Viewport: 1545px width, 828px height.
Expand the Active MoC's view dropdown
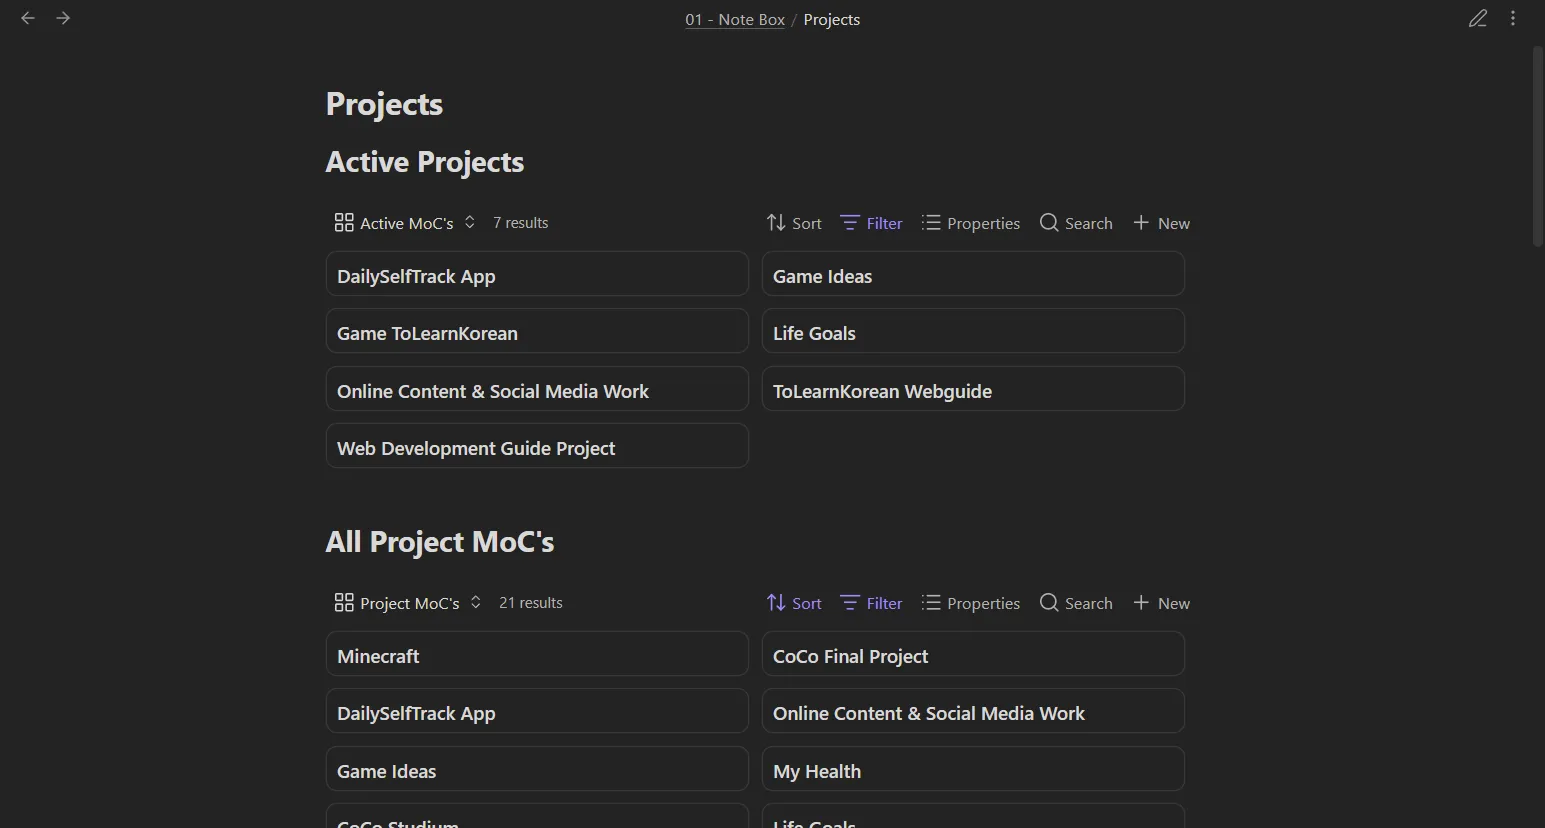click(x=469, y=222)
